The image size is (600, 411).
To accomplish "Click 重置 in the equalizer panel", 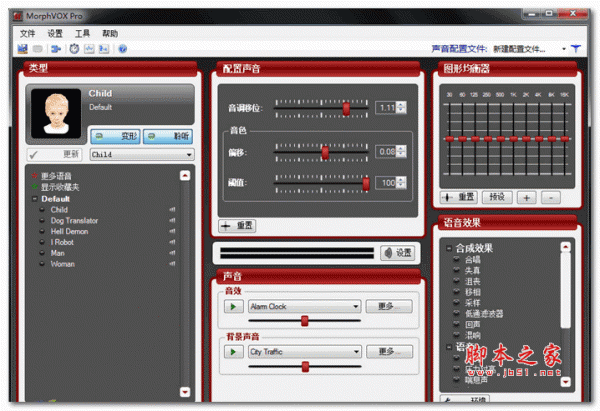I will [x=458, y=197].
